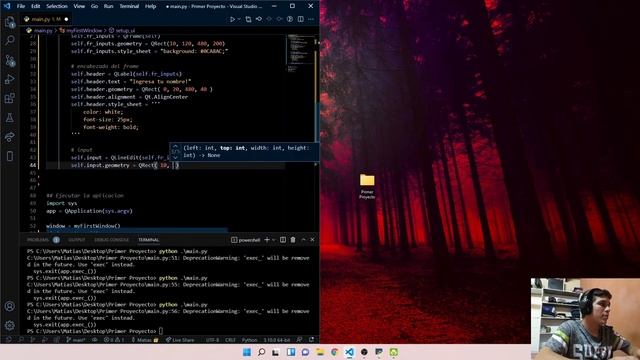Click setup_ui in the breadcrumb
This screenshot has width=640, height=360.
125,31
